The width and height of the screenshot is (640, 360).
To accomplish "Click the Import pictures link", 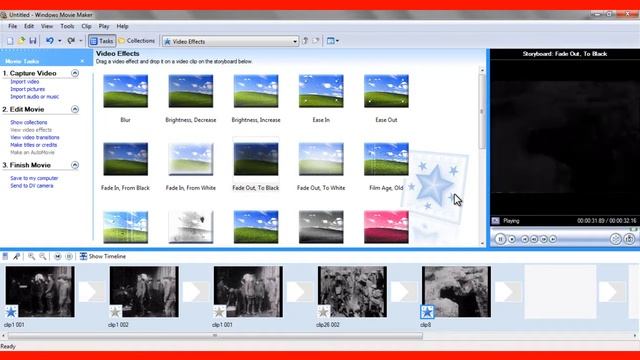I will coord(27,89).
